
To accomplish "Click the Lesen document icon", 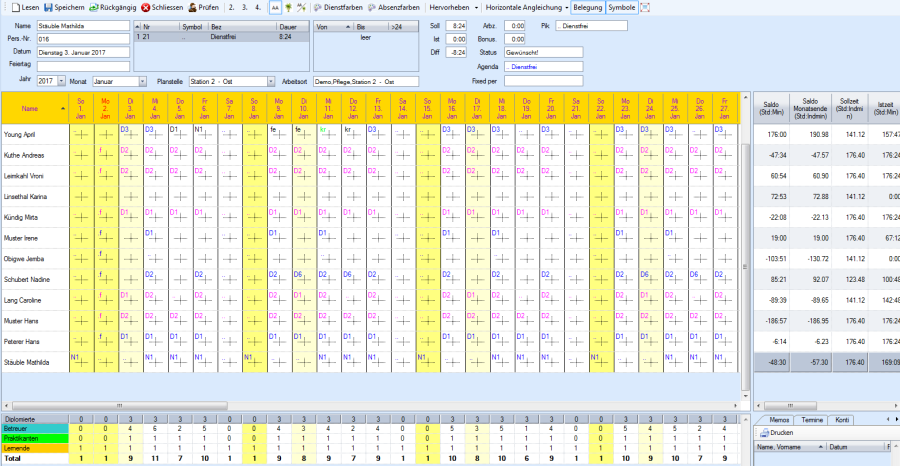I will point(10,7).
